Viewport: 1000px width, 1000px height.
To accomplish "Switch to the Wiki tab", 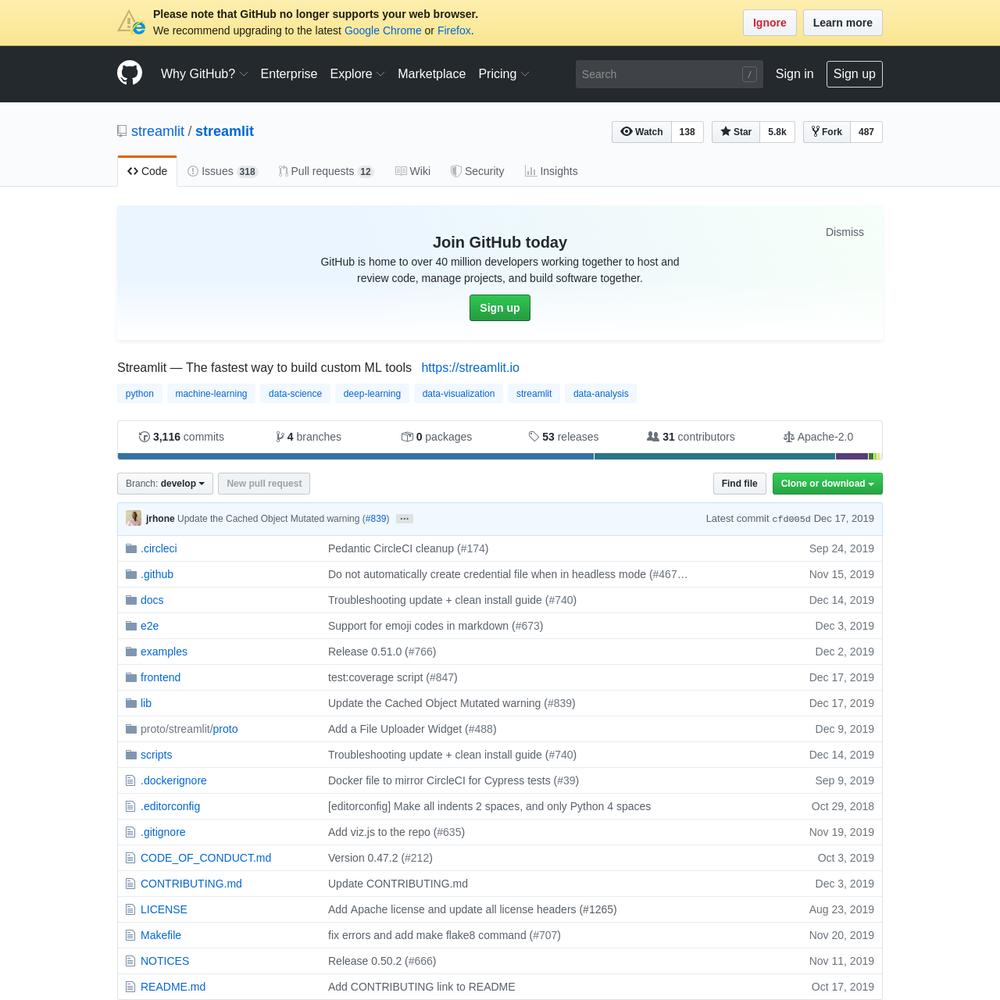I will (x=413, y=171).
